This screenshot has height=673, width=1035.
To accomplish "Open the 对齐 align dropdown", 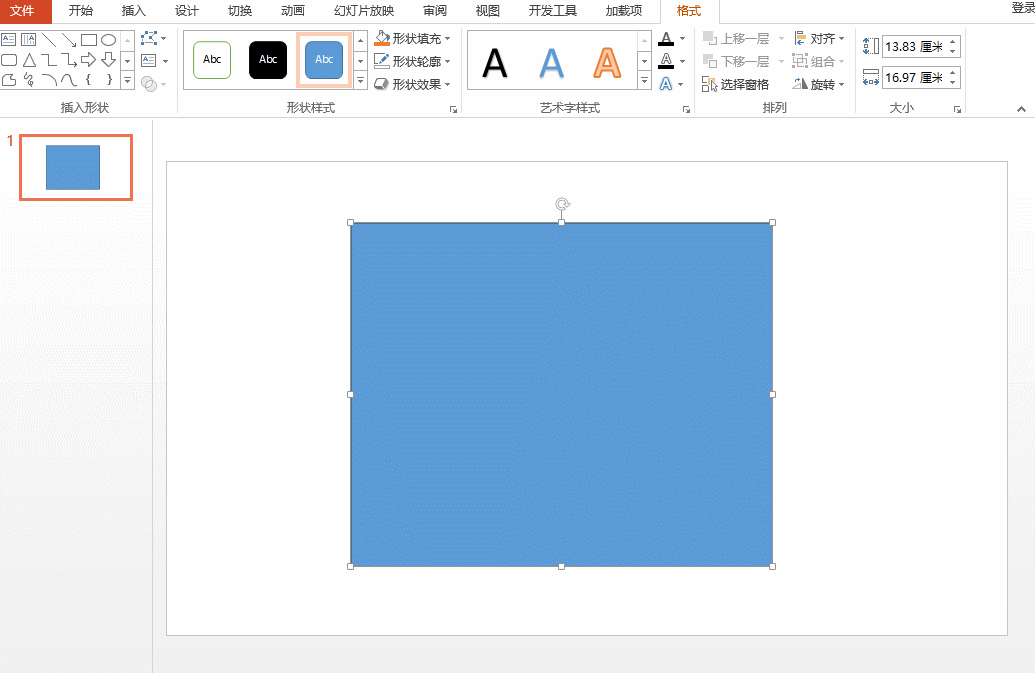I will 820,39.
